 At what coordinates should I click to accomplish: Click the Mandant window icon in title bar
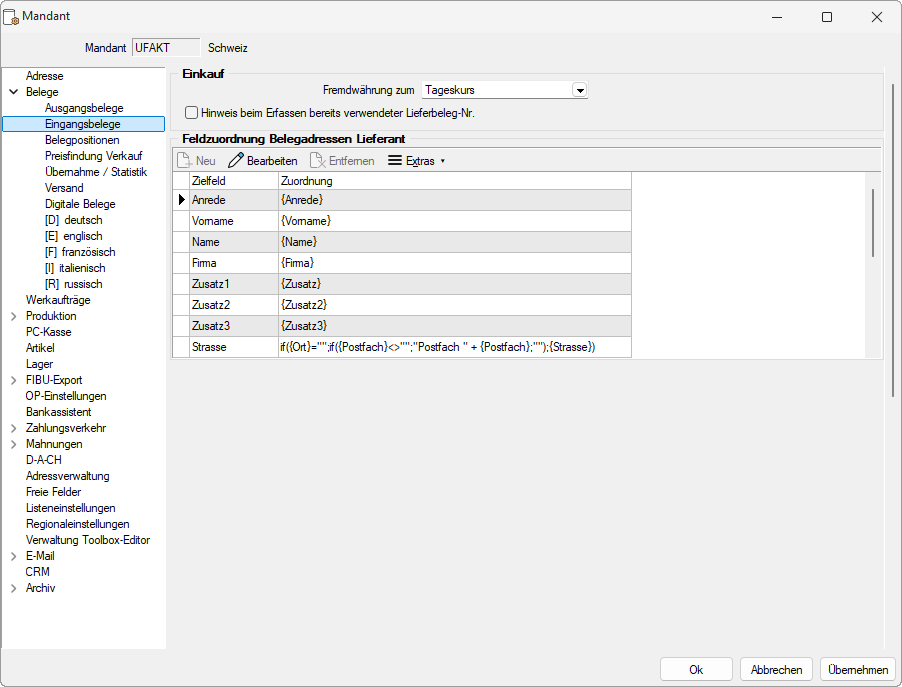12,17
